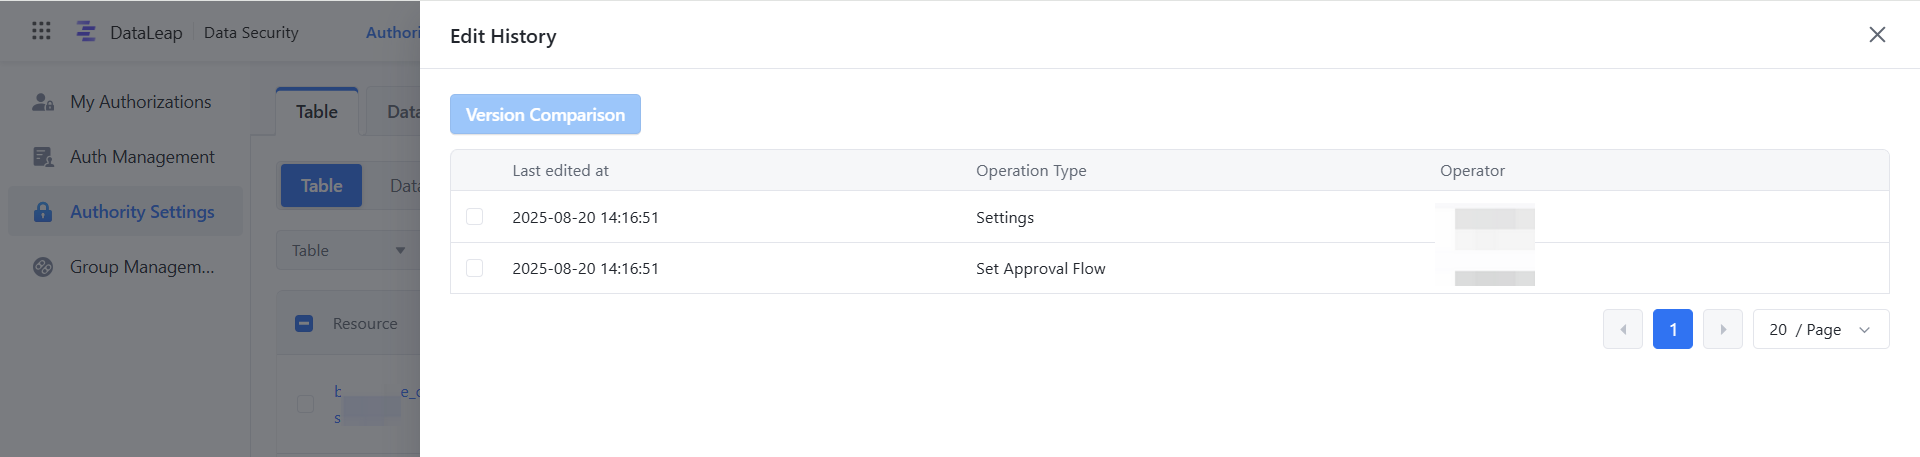
Task: Select the blue Table sub-tab
Action: point(321,186)
